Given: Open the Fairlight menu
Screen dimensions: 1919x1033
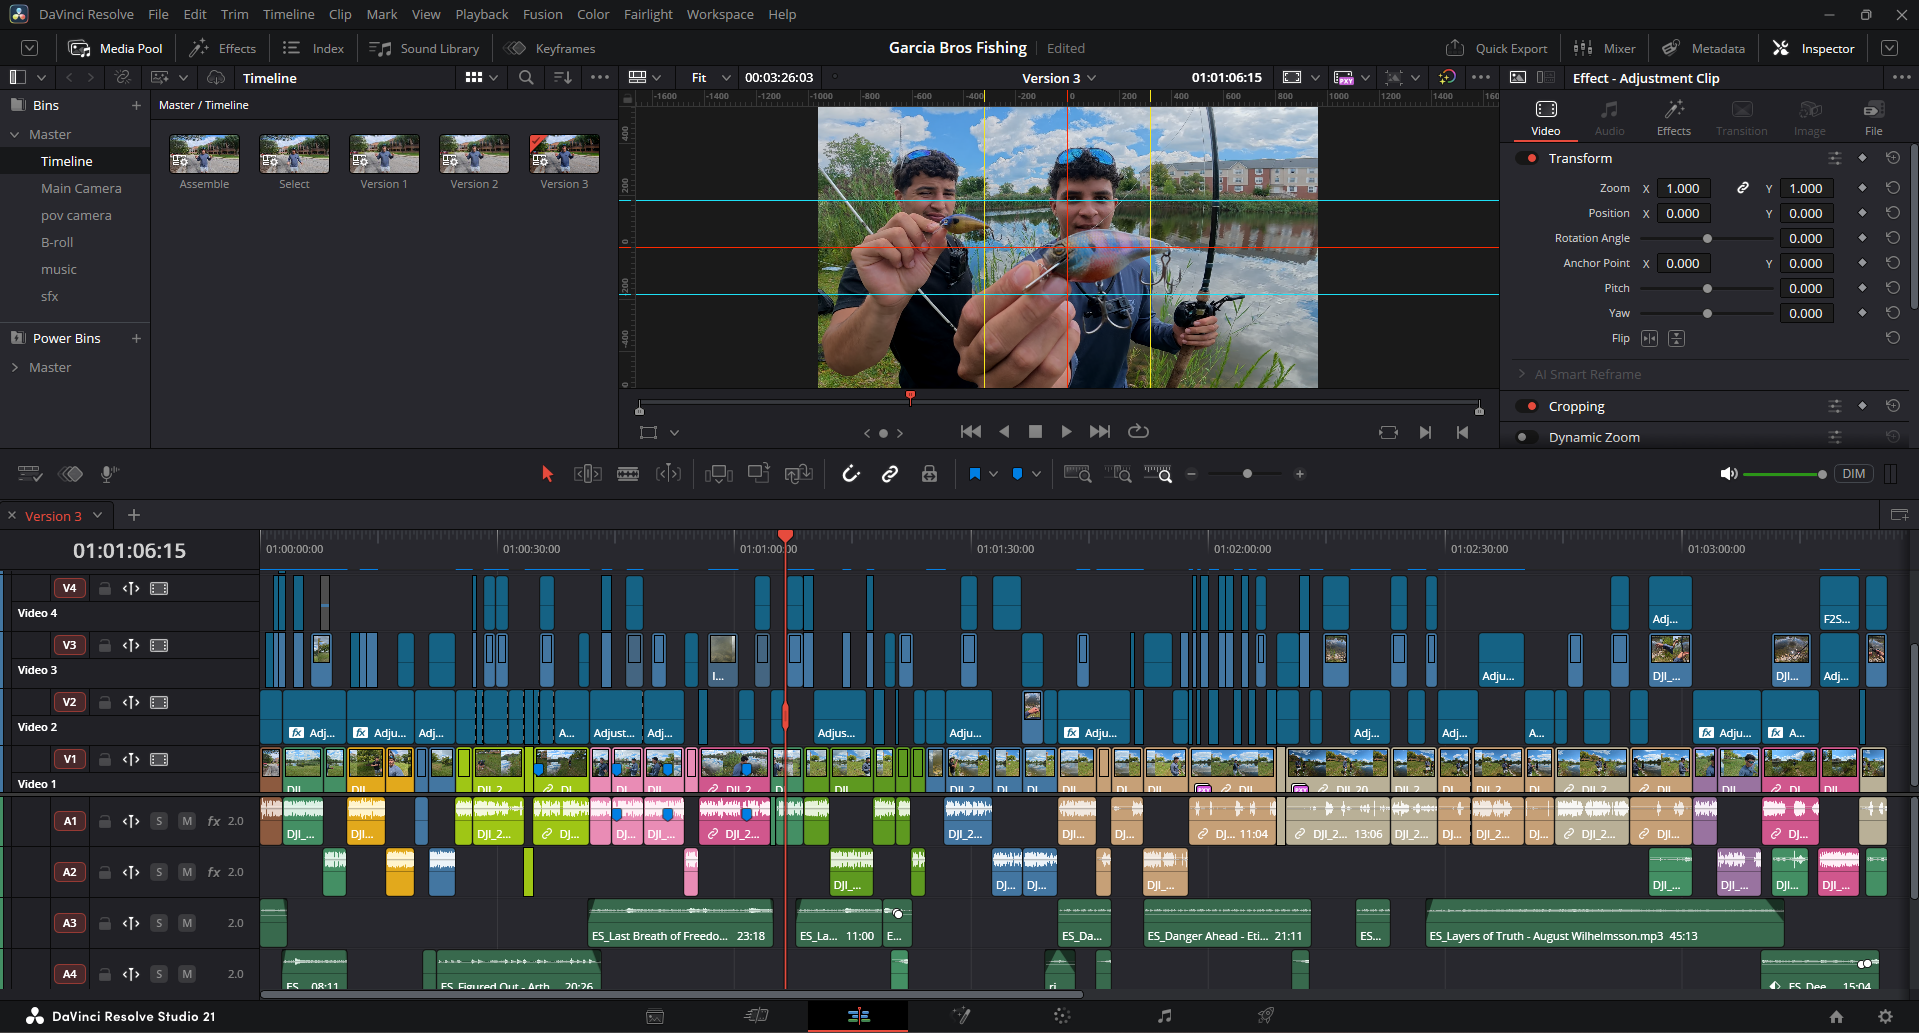Looking at the screenshot, I should tap(648, 14).
